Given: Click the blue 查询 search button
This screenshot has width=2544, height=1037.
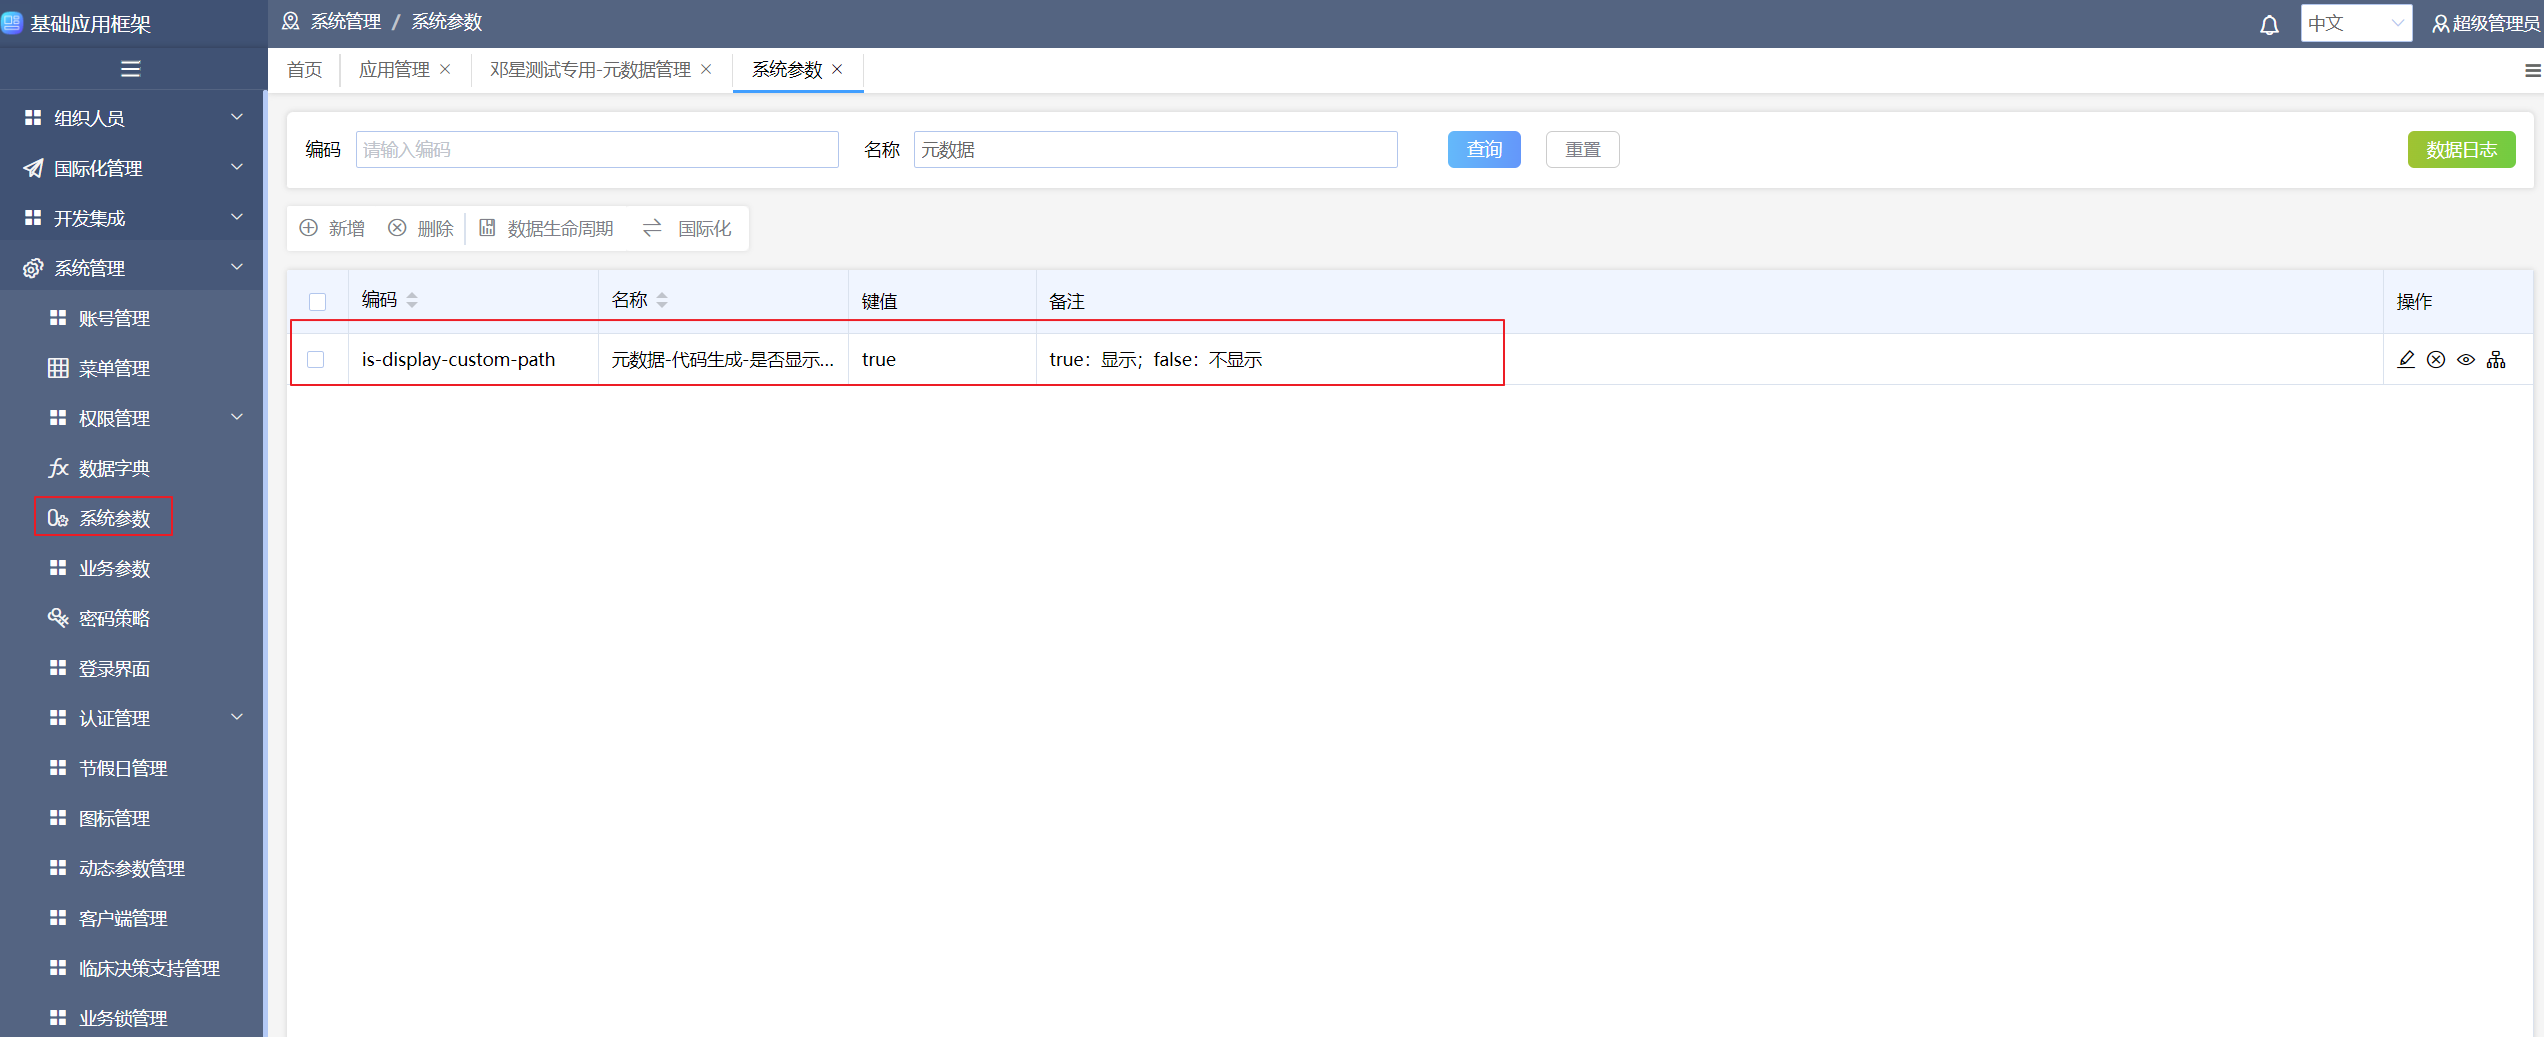Looking at the screenshot, I should [x=1483, y=150].
